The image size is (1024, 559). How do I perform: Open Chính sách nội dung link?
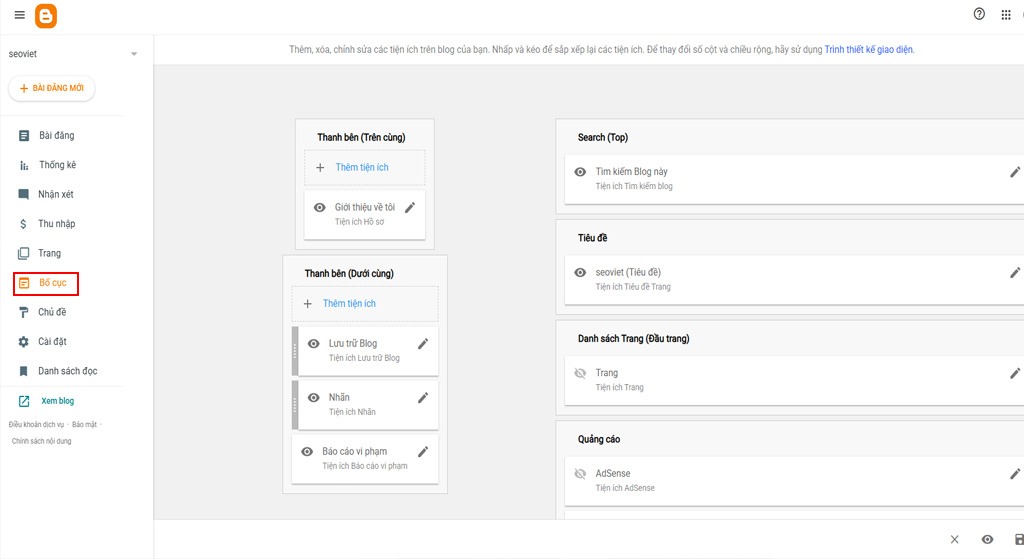tap(41, 441)
